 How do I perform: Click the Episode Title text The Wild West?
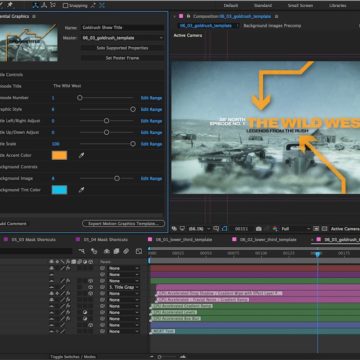pyautogui.click(x=67, y=86)
